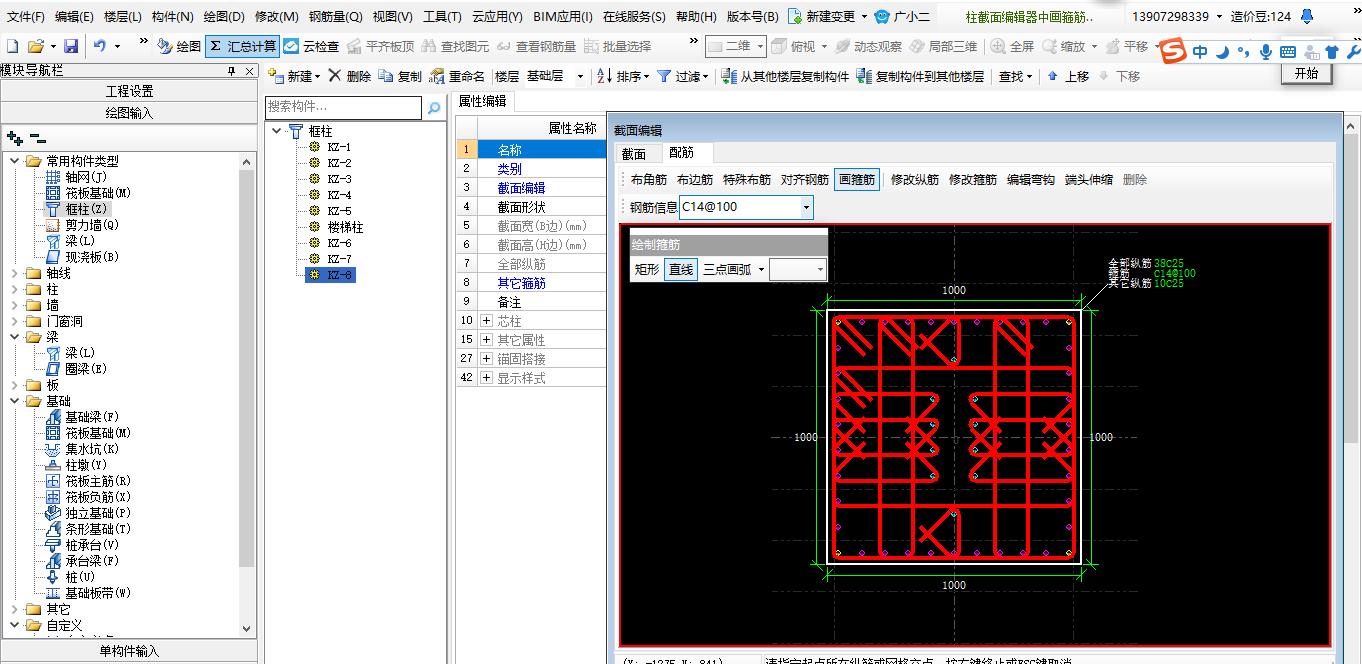1362x664 pixels.
Task: Select 矩形 stirrup drawing mode
Action: click(x=647, y=269)
